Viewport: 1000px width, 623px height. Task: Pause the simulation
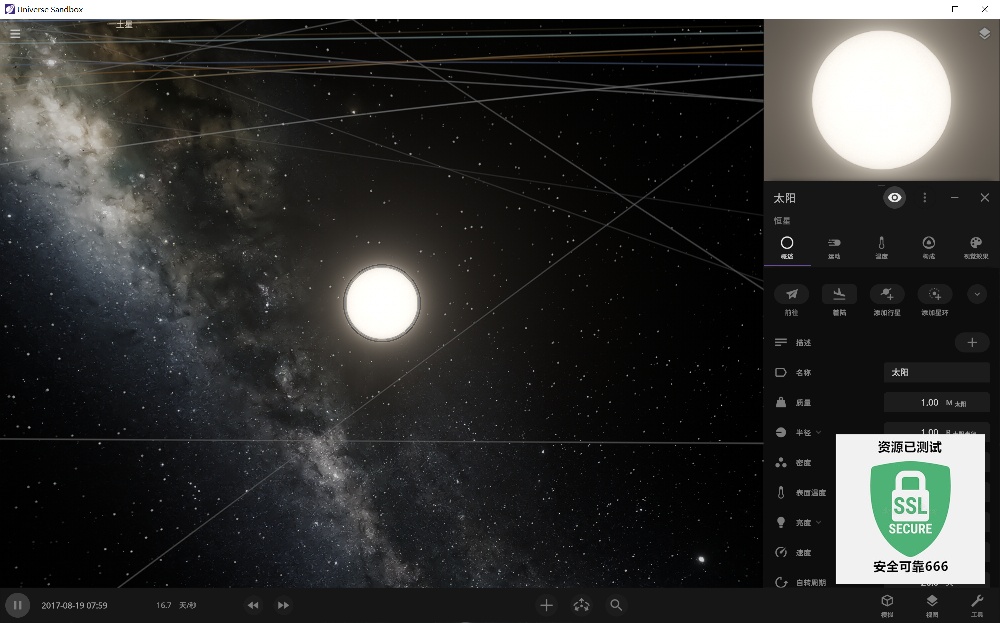[x=18, y=605]
